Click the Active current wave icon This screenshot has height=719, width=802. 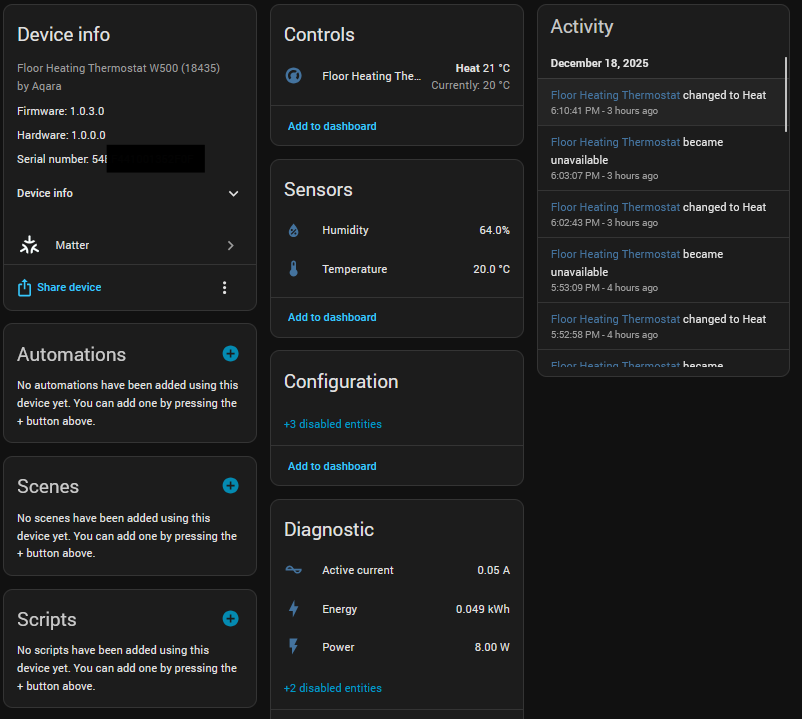click(293, 570)
